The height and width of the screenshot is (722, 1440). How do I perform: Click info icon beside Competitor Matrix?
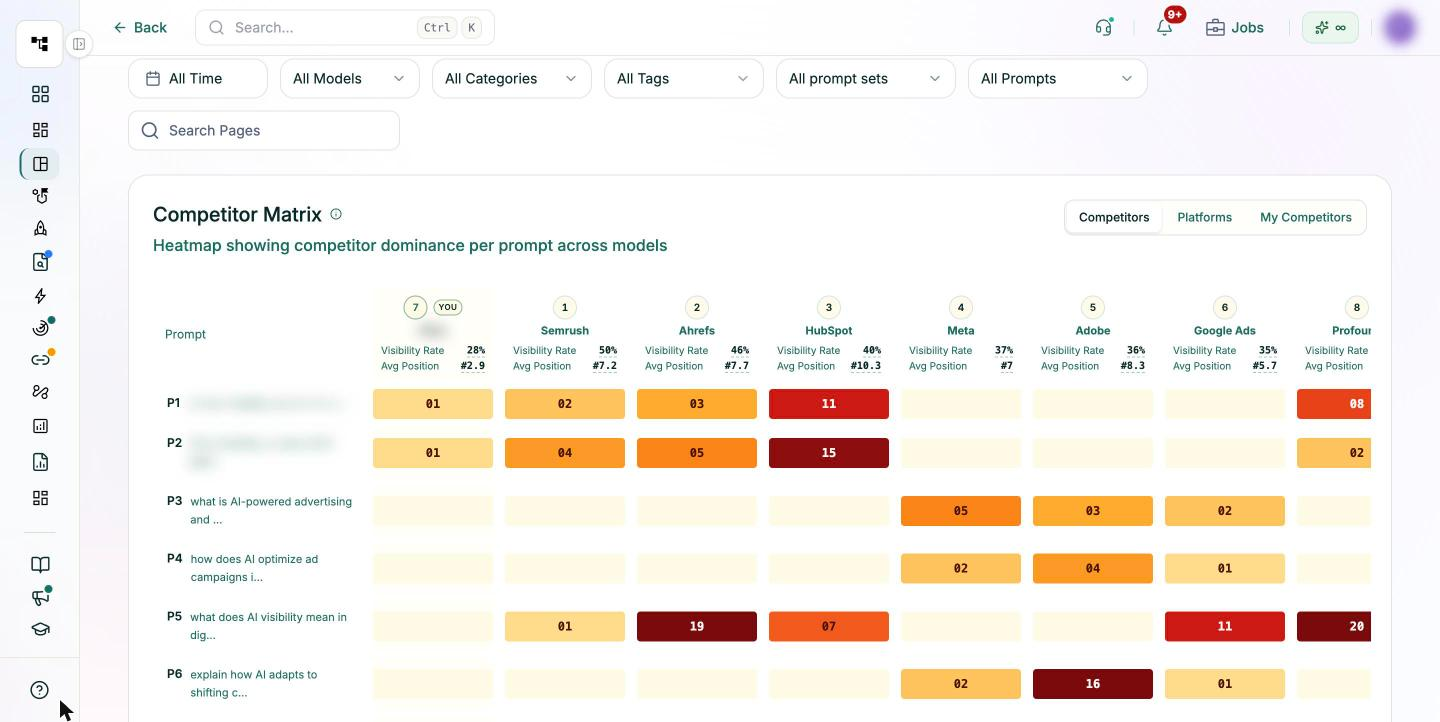click(336, 214)
